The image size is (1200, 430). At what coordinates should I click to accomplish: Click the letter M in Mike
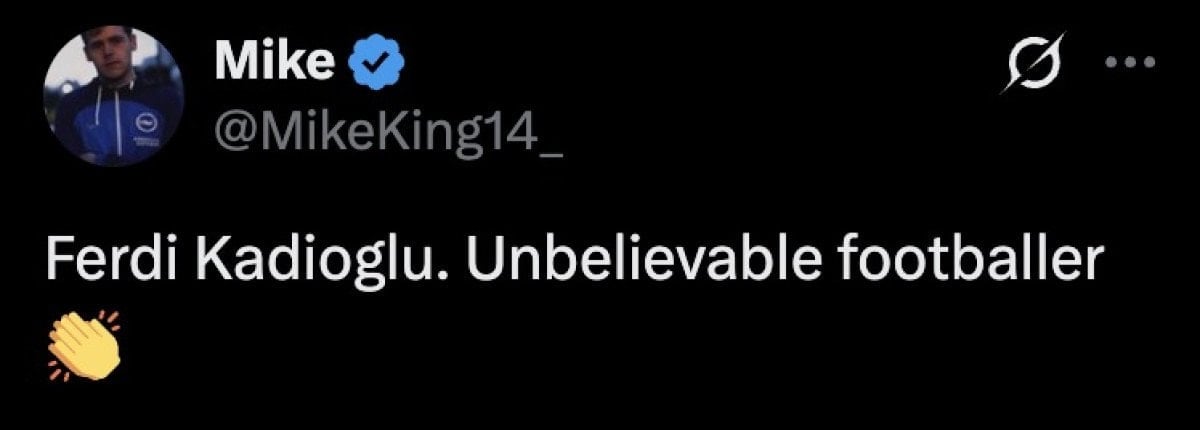pyautogui.click(x=237, y=64)
